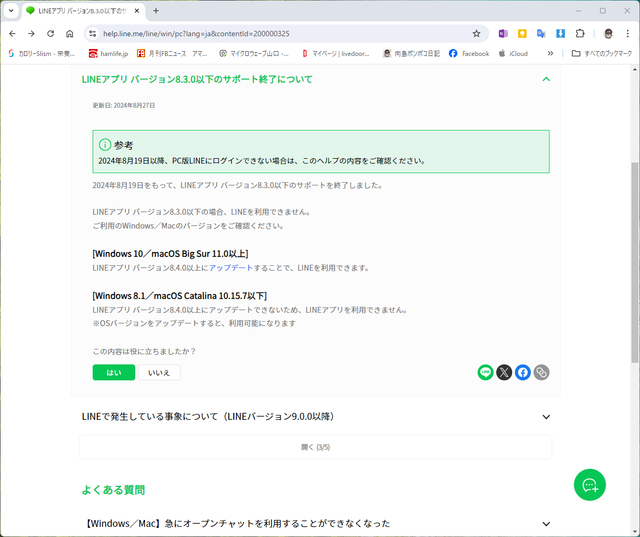Click the 更新日: 2024年8月27日 text
640x537 pixels.
[124, 105]
